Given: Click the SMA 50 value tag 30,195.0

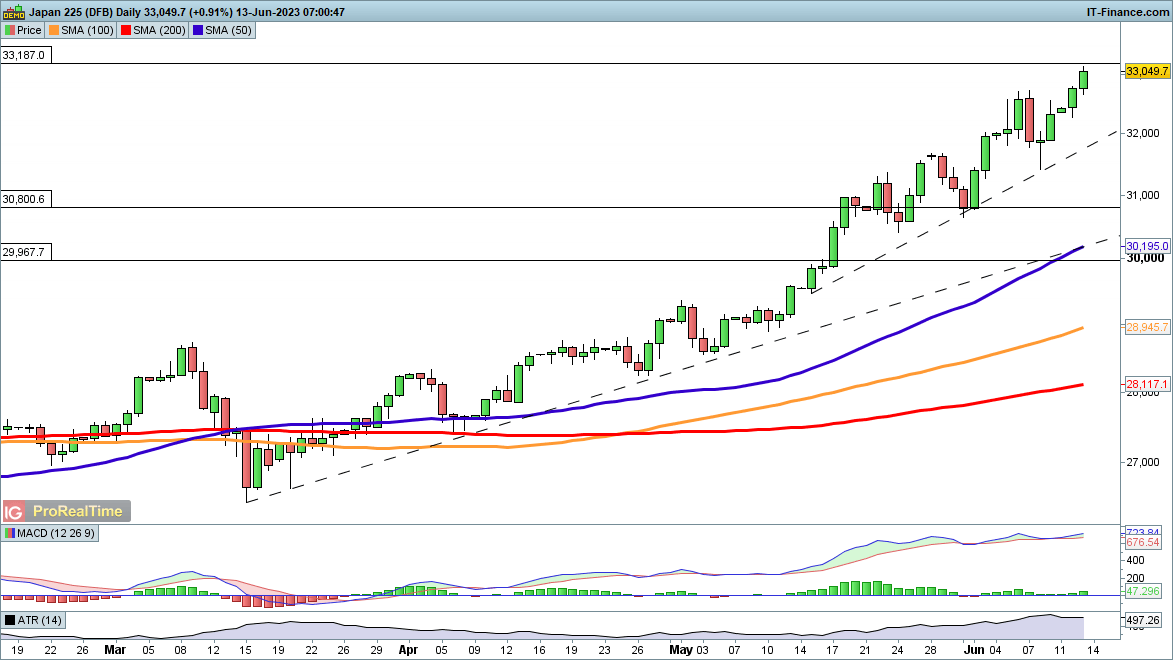Looking at the screenshot, I should [1147, 245].
